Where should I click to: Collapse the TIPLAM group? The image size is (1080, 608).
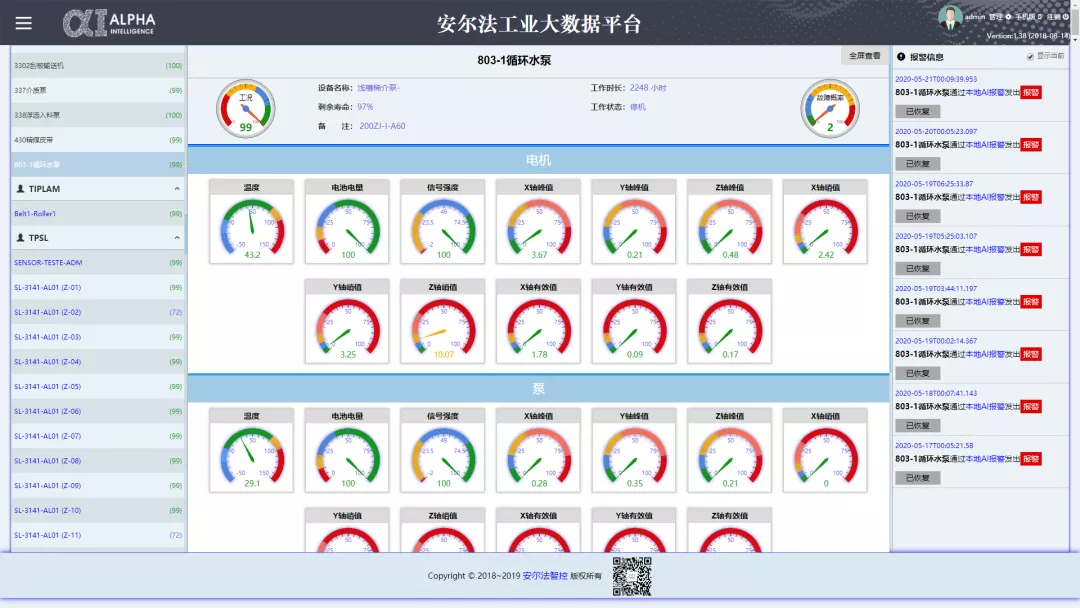click(177, 189)
